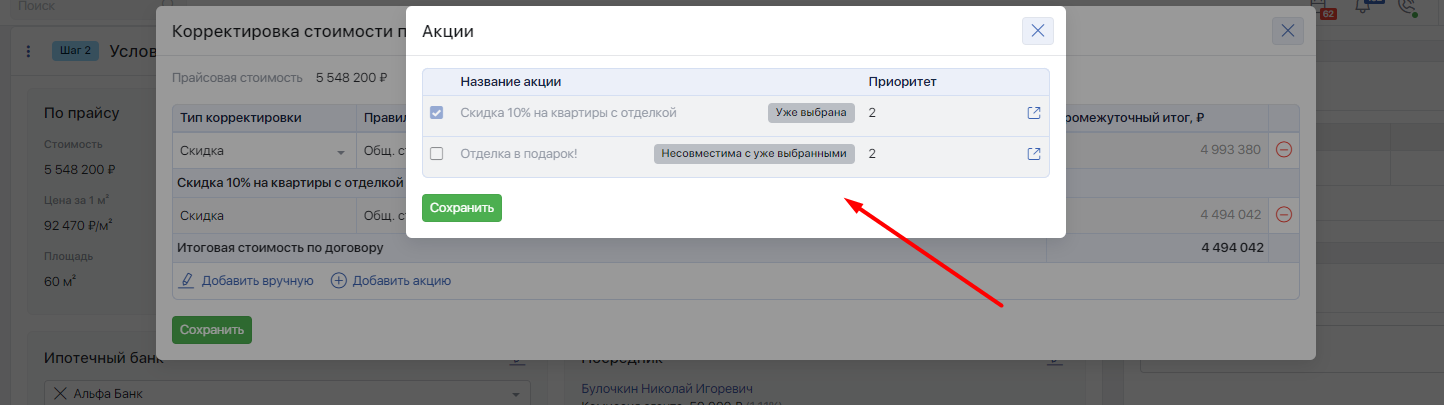Uncheck Скидка 10% на квартиры с отделкой
Image resolution: width=1444 pixels, height=405 pixels.
click(x=436, y=113)
